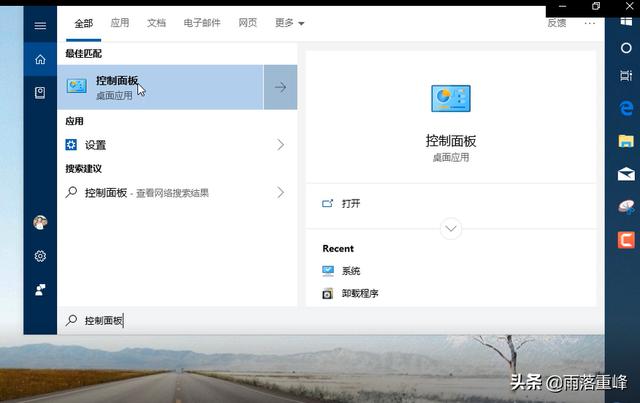The width and height of the screenshot is (640, 403).
Task: Click the 控制面板 title in preview pane
Action: tap(451, 141)
